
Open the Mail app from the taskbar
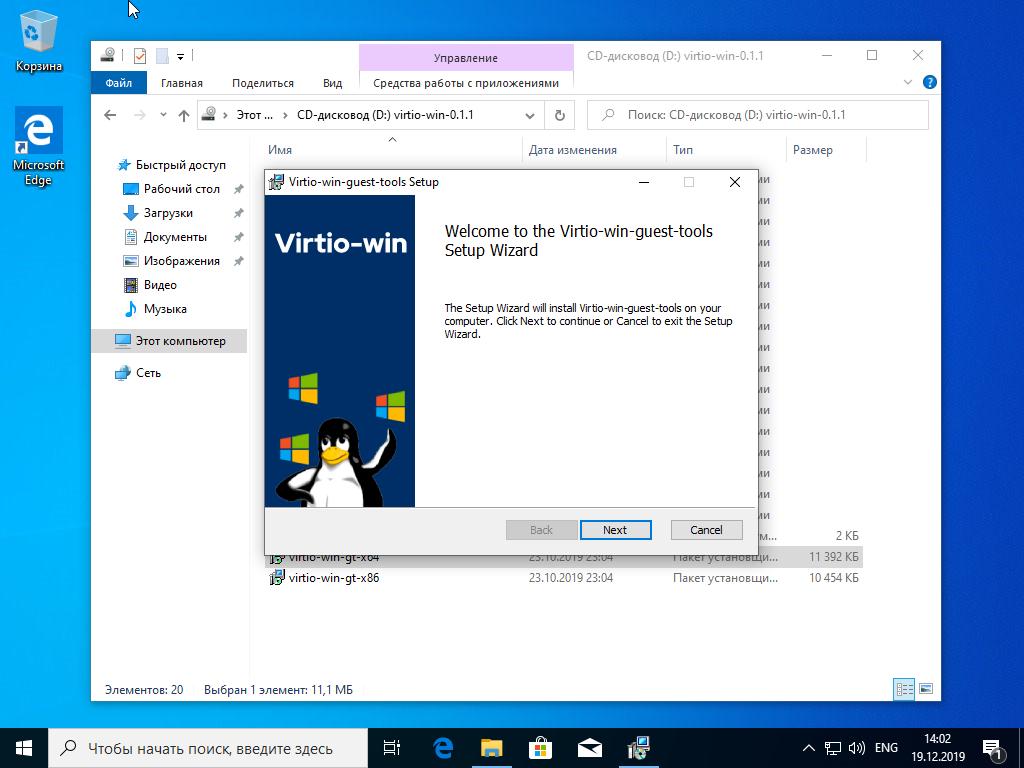589,747
